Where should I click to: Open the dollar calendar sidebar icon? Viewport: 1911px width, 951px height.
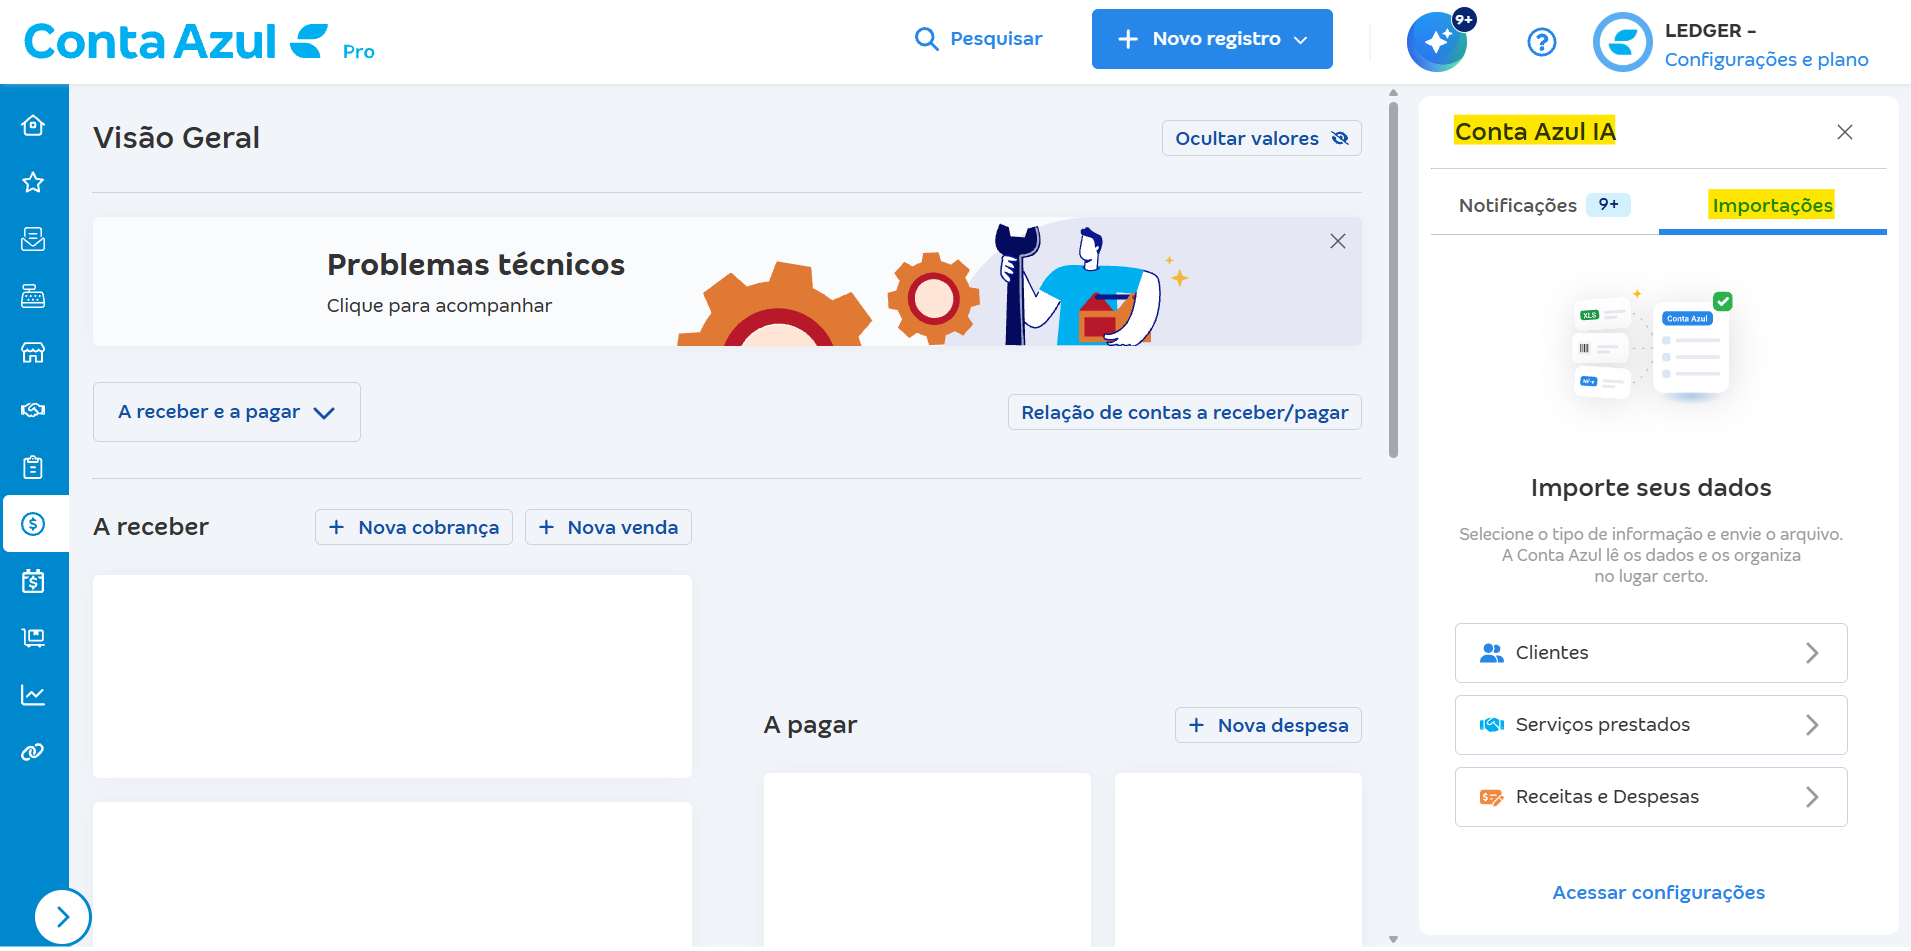(33, 581)
